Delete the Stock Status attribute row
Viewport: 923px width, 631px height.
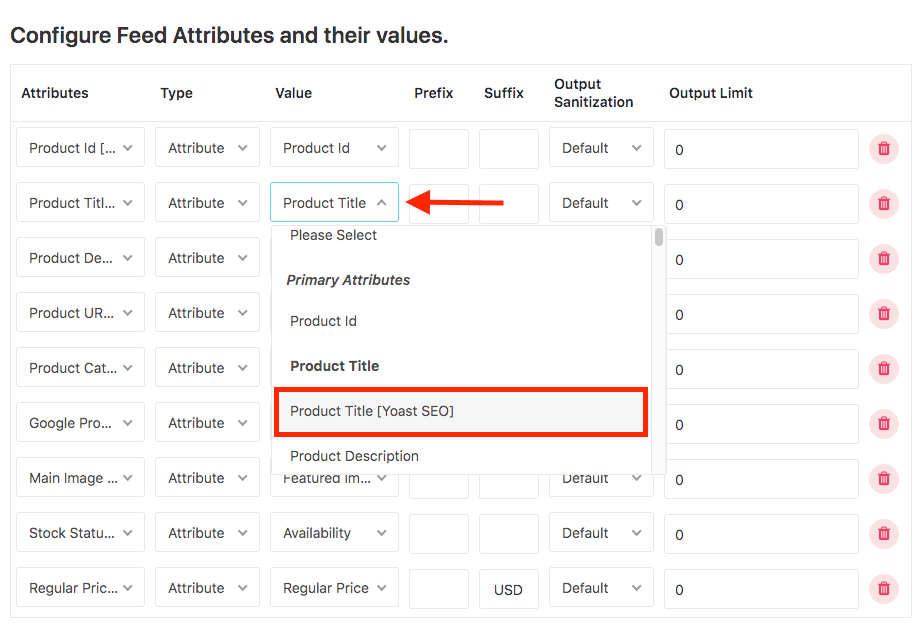[x=884, y=533]
